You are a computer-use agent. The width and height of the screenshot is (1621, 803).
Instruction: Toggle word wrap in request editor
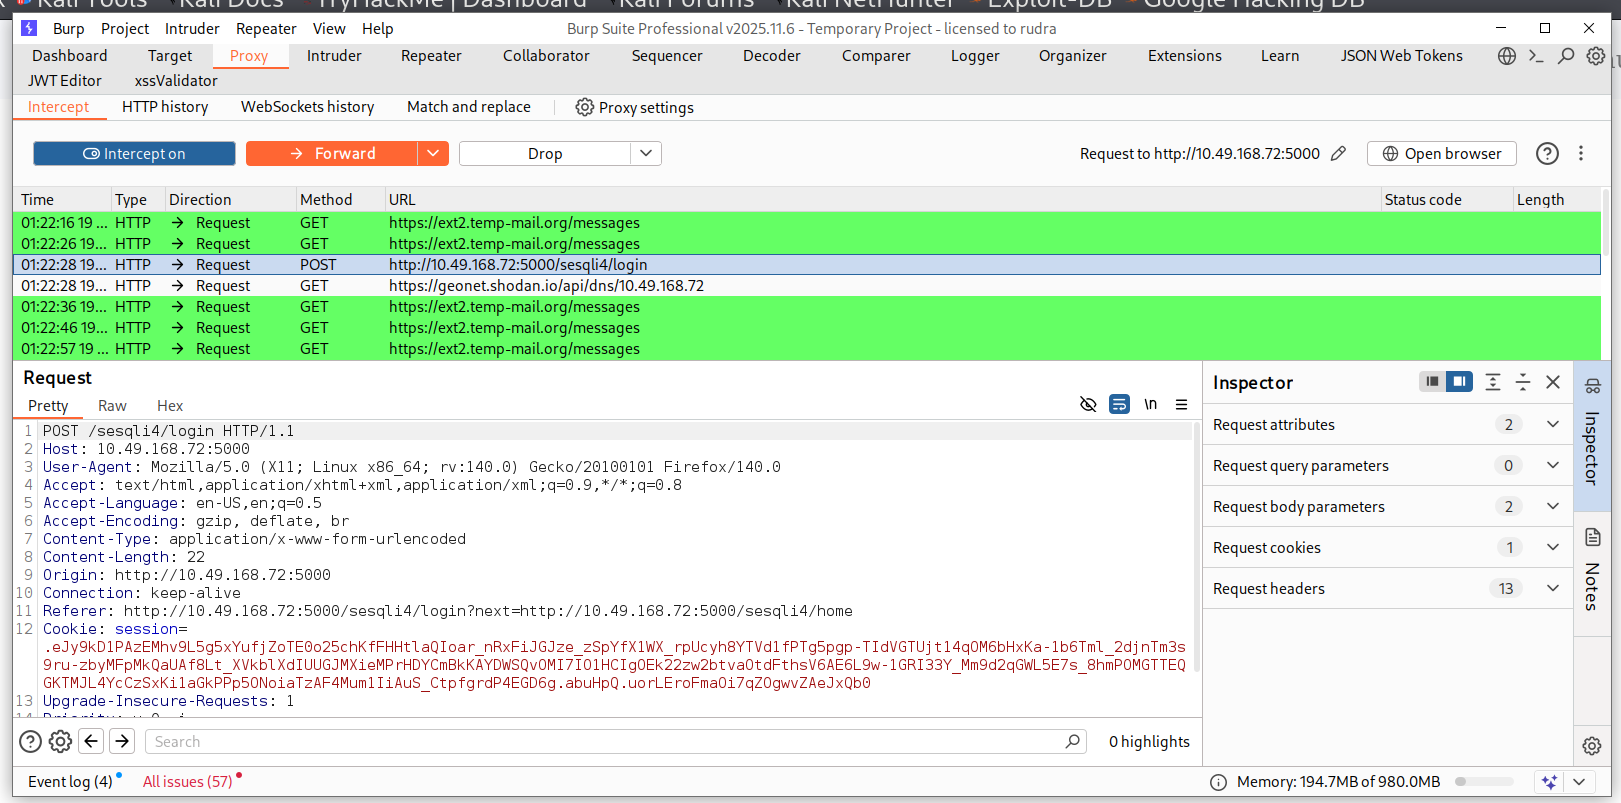[1120, 404]
